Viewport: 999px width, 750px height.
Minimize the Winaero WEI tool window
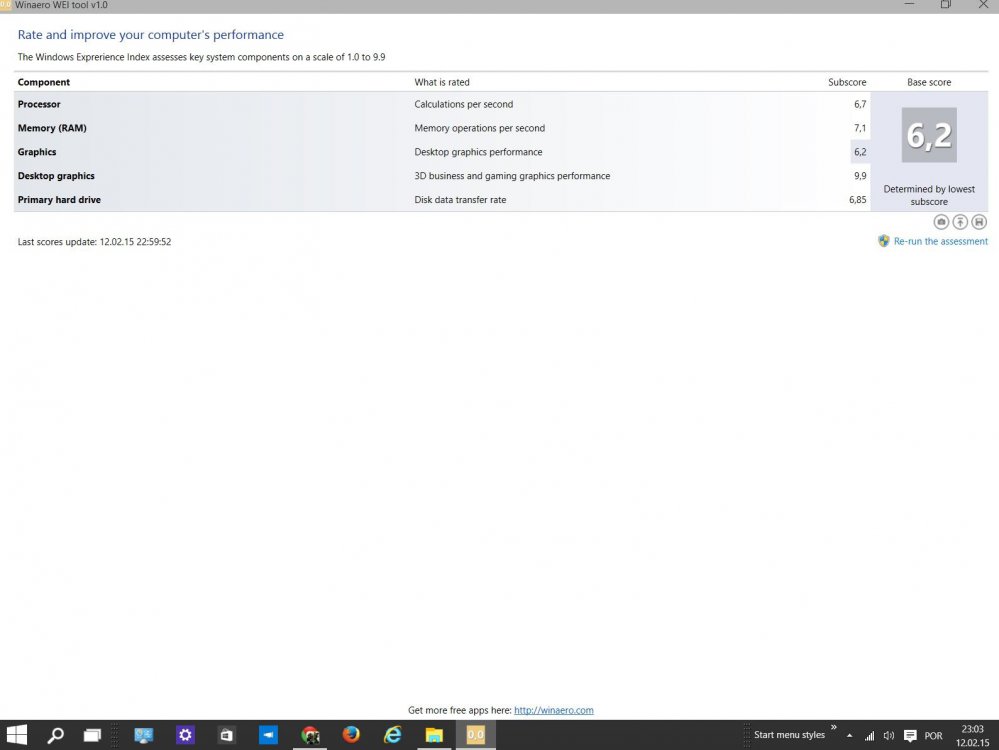(x=909, y=4)
